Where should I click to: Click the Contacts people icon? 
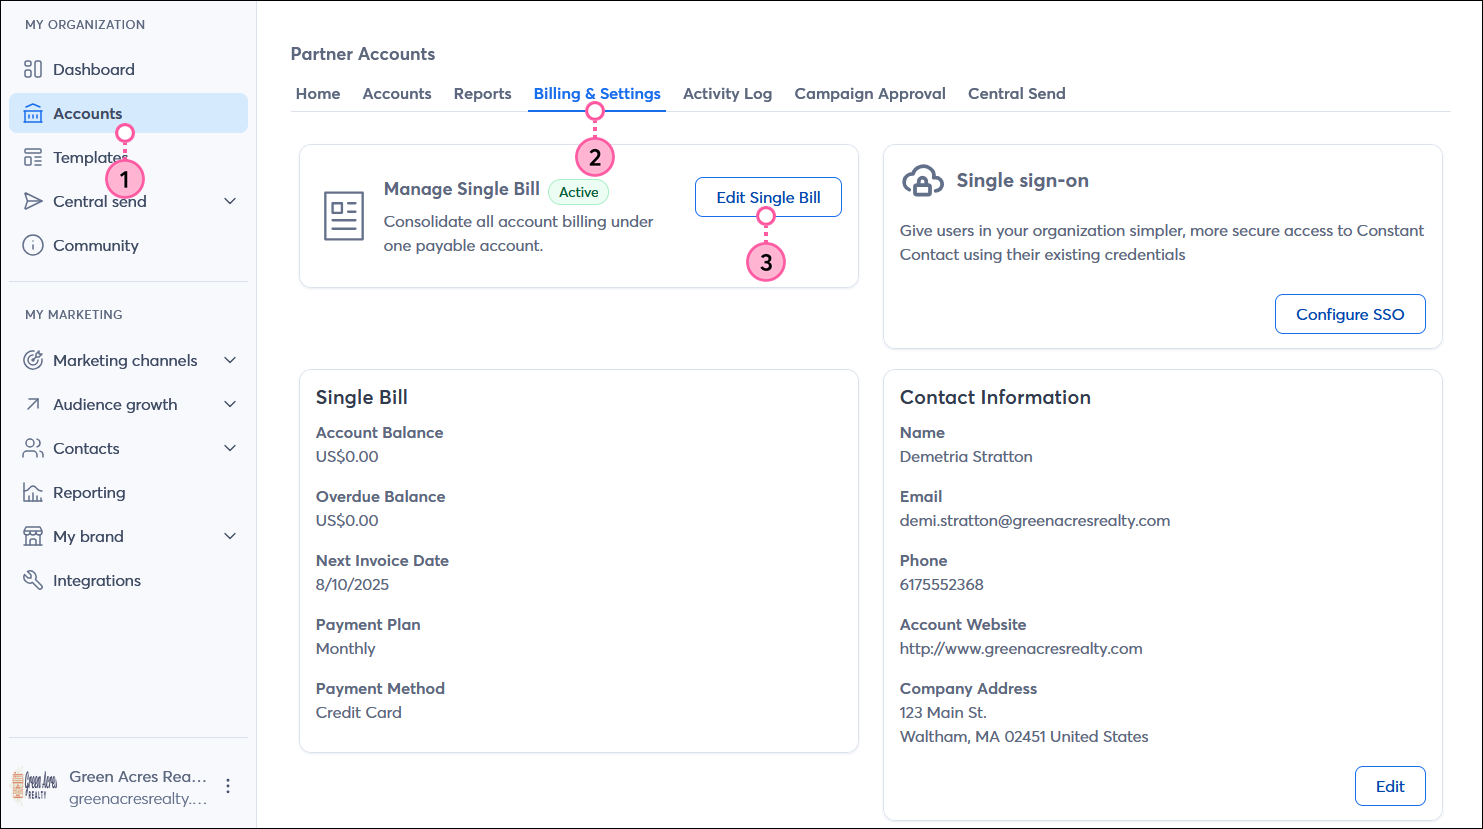point(33,448)
